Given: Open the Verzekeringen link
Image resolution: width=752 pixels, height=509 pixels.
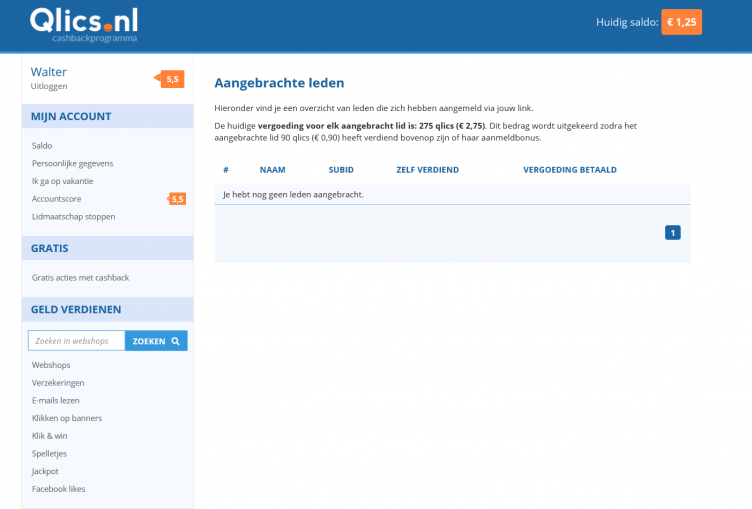Looking at the screenshot, I should point(58,383).
